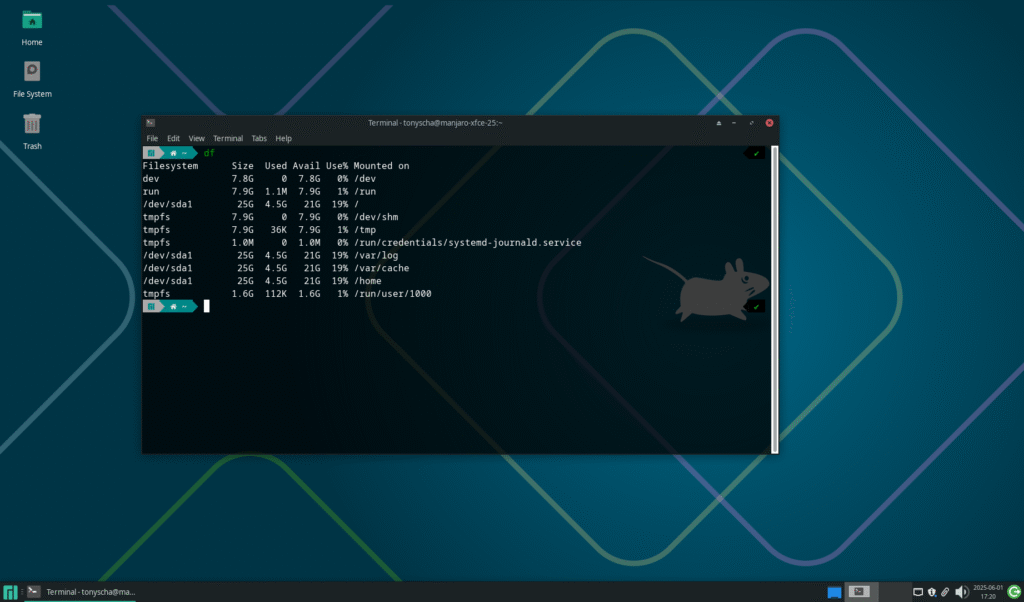Click the green logout icon in the panel corner
The image size is (1024, 602).
pos(1014,592)
